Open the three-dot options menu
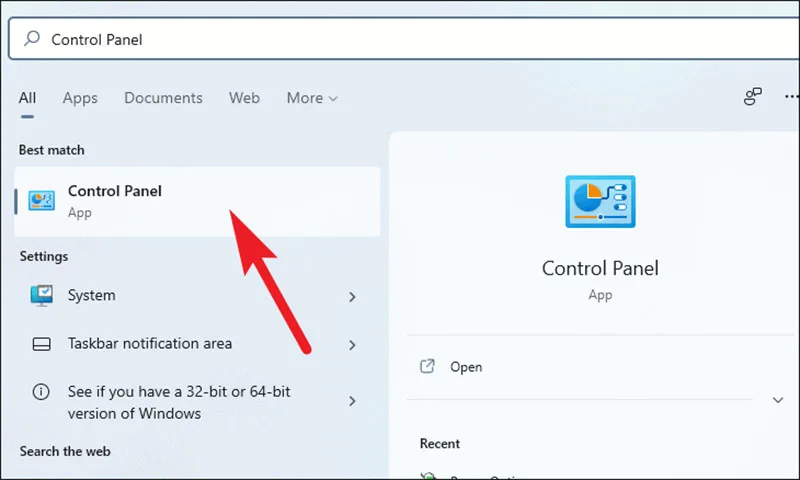This screenshot has width=800, height=480. coord(792,96)
